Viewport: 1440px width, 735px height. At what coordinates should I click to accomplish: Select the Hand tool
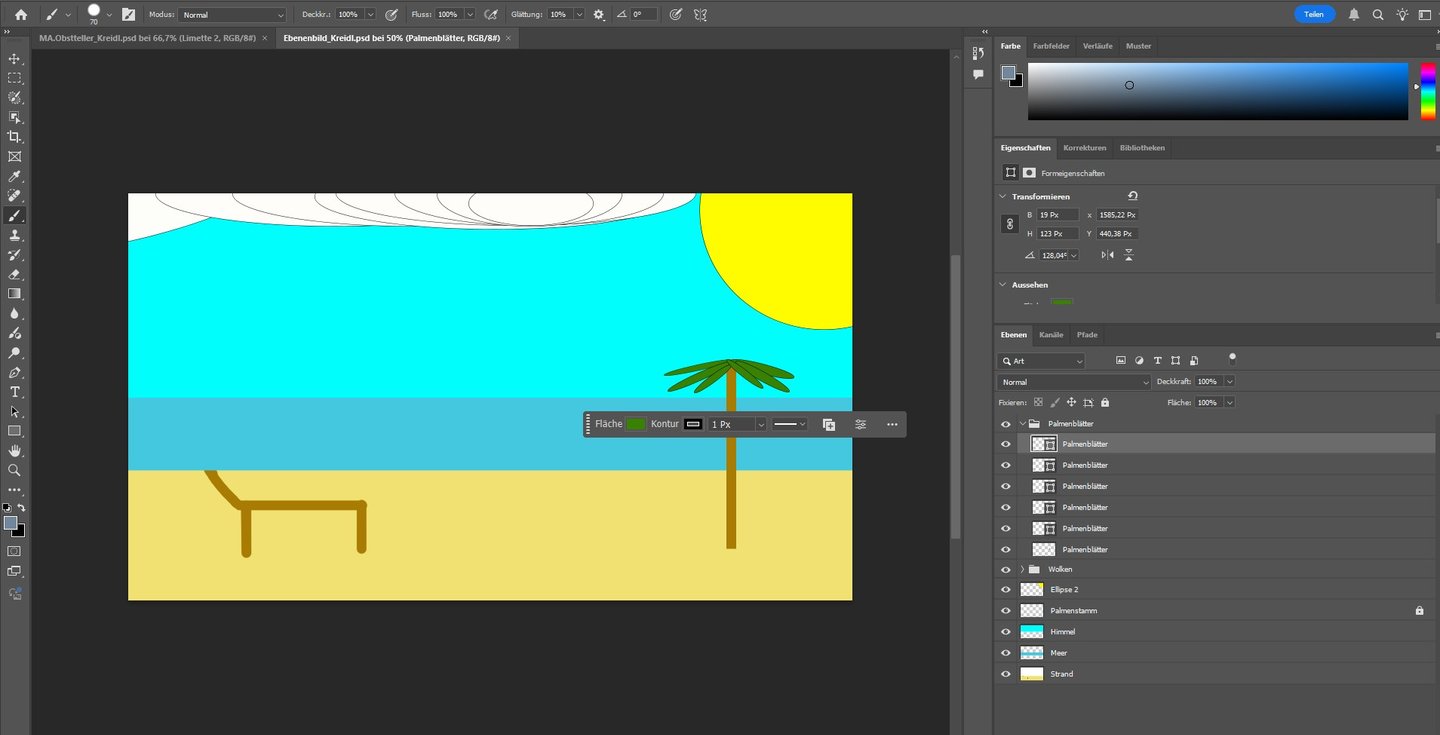pyautogui.click(x=14, y=450)
